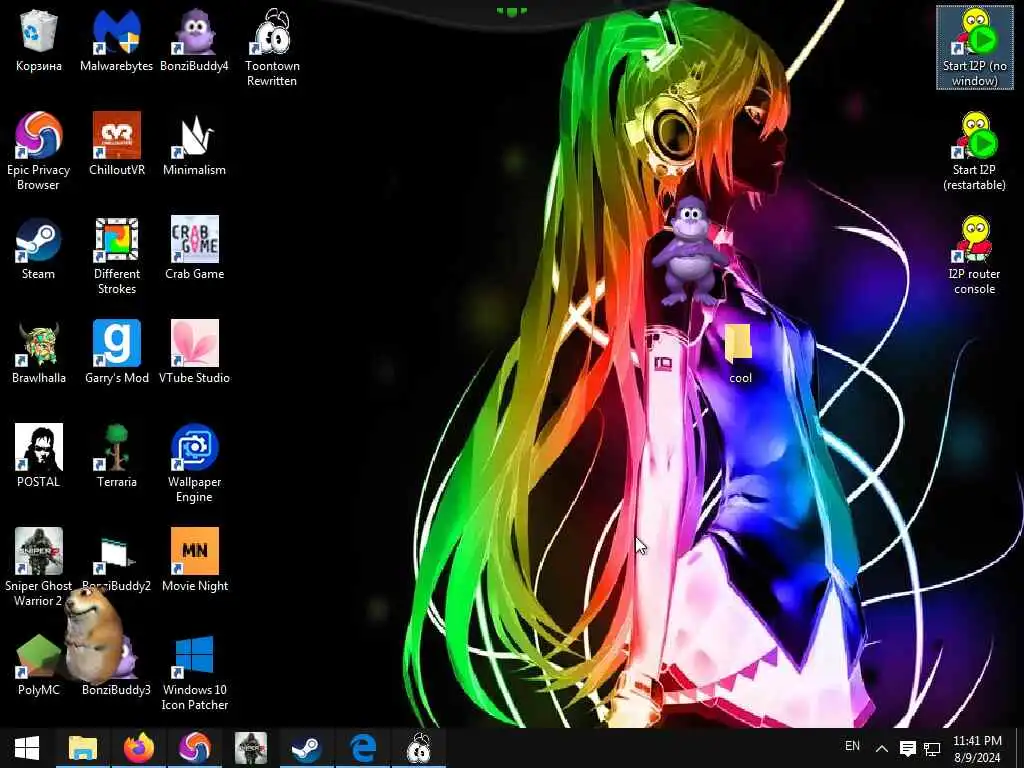Open Microsoft Edge from the taskbar

click(x=362, y=748)
